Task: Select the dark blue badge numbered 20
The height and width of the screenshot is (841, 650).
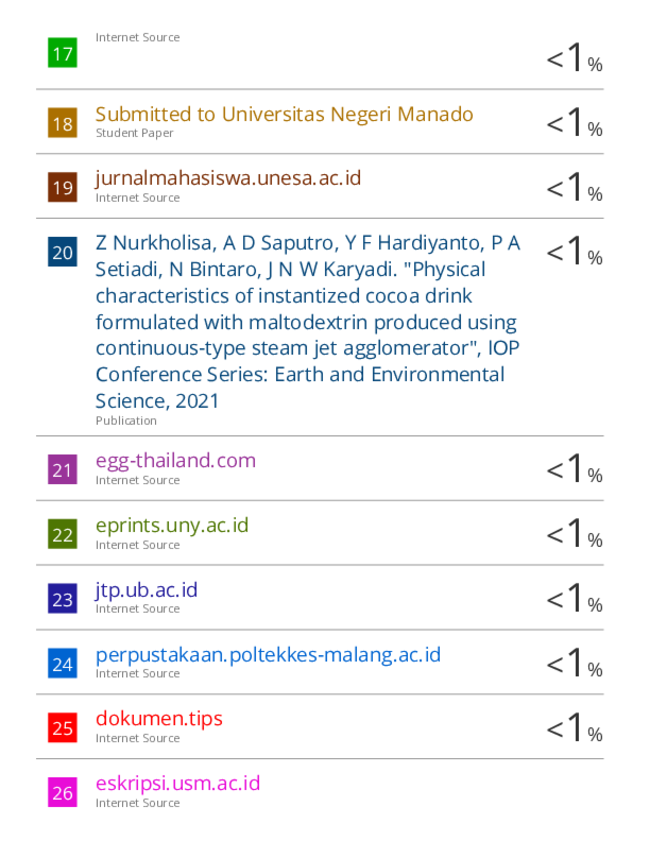Action: 62,252
